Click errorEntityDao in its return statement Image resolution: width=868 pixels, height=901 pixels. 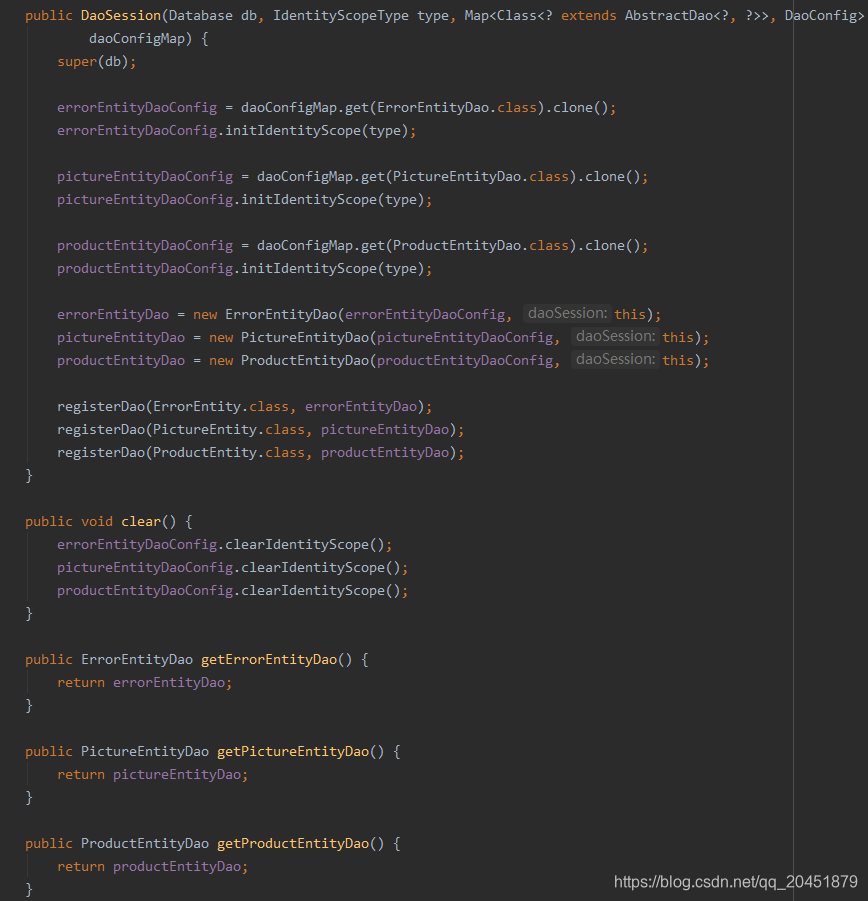[169, 682]
